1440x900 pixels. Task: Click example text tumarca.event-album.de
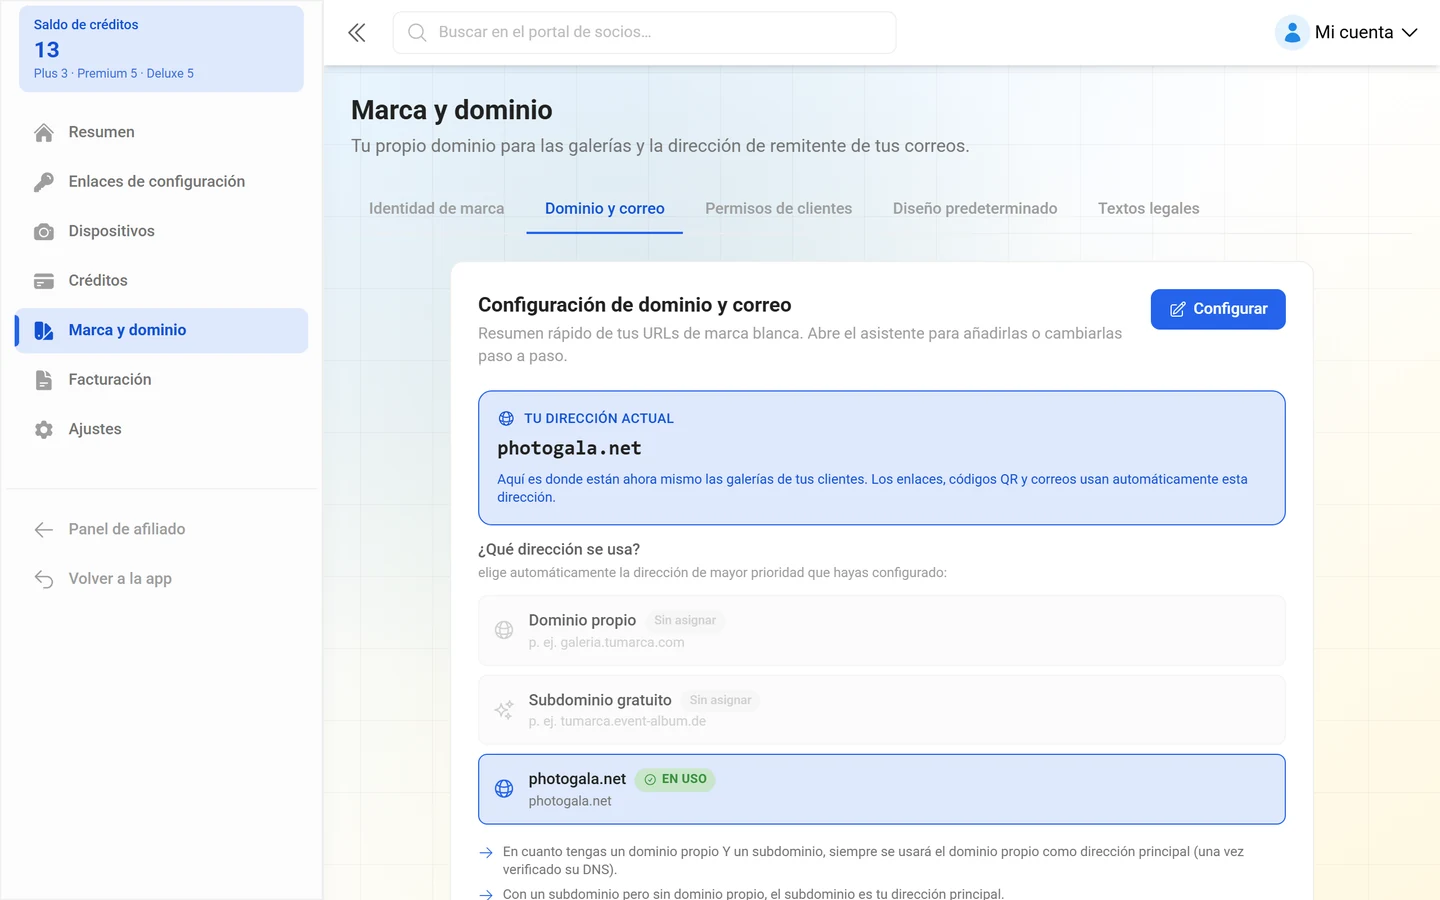[x=633, y=721]
